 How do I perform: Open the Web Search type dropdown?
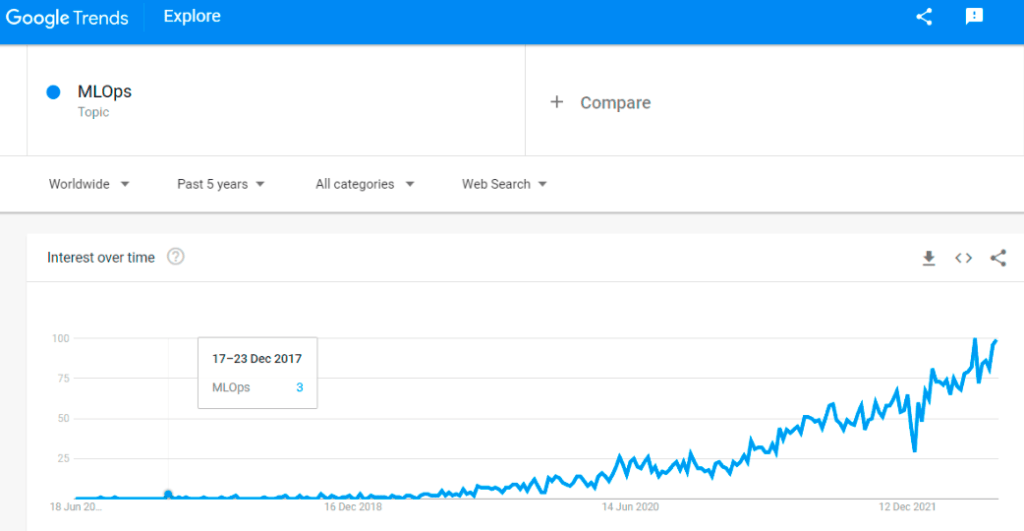504,184
